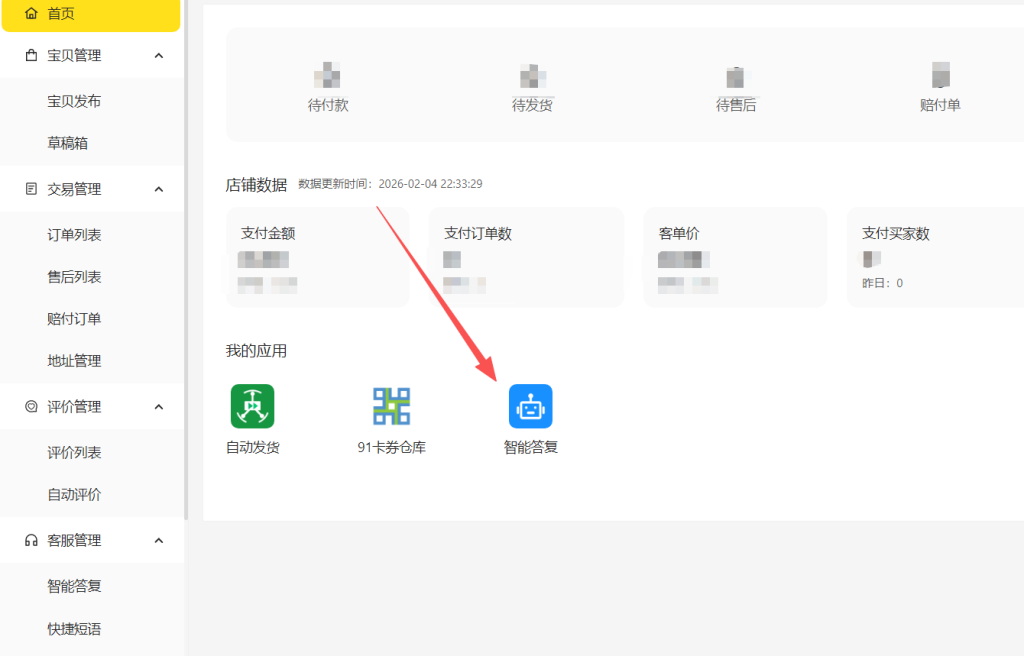Click the 客服管理 headset icon
This screenshot has width=1024, height=656.
click(x=31, y=541)
